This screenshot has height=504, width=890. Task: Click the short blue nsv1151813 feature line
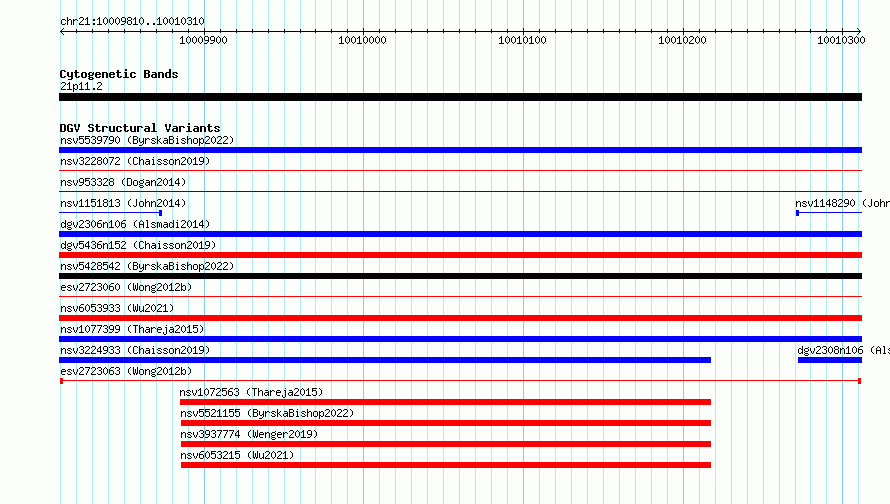[111, 213]
